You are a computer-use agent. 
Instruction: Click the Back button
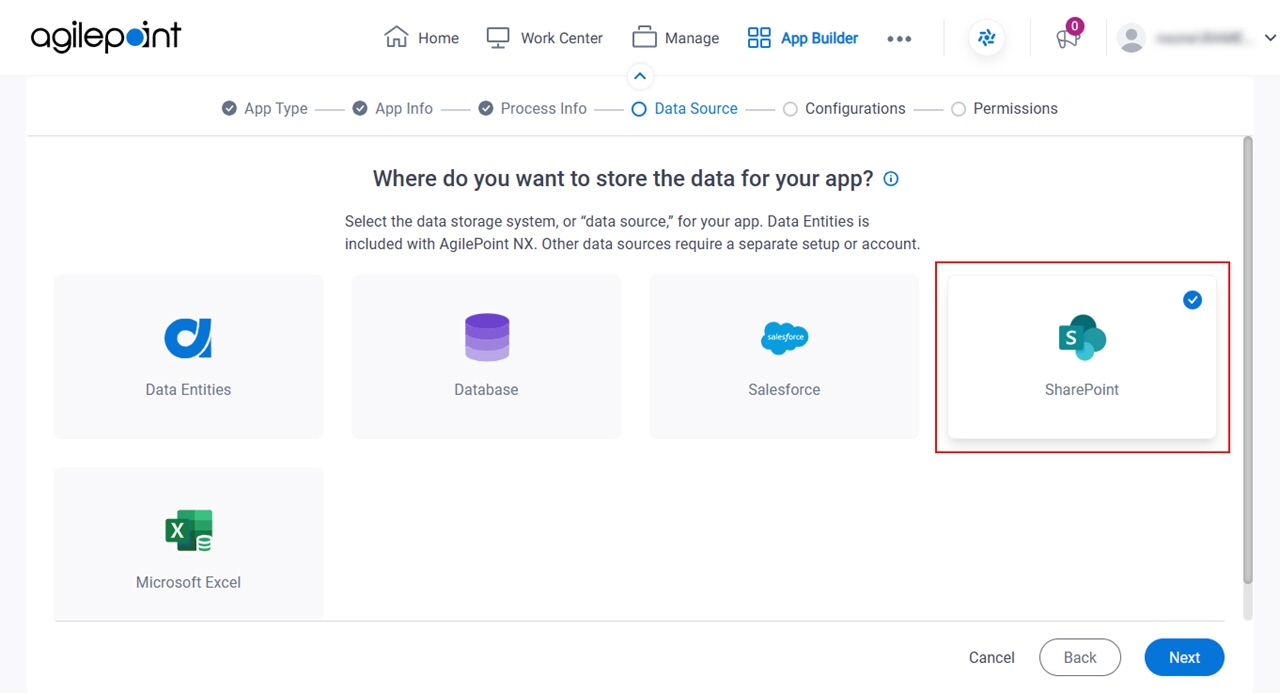(1080, 657)
